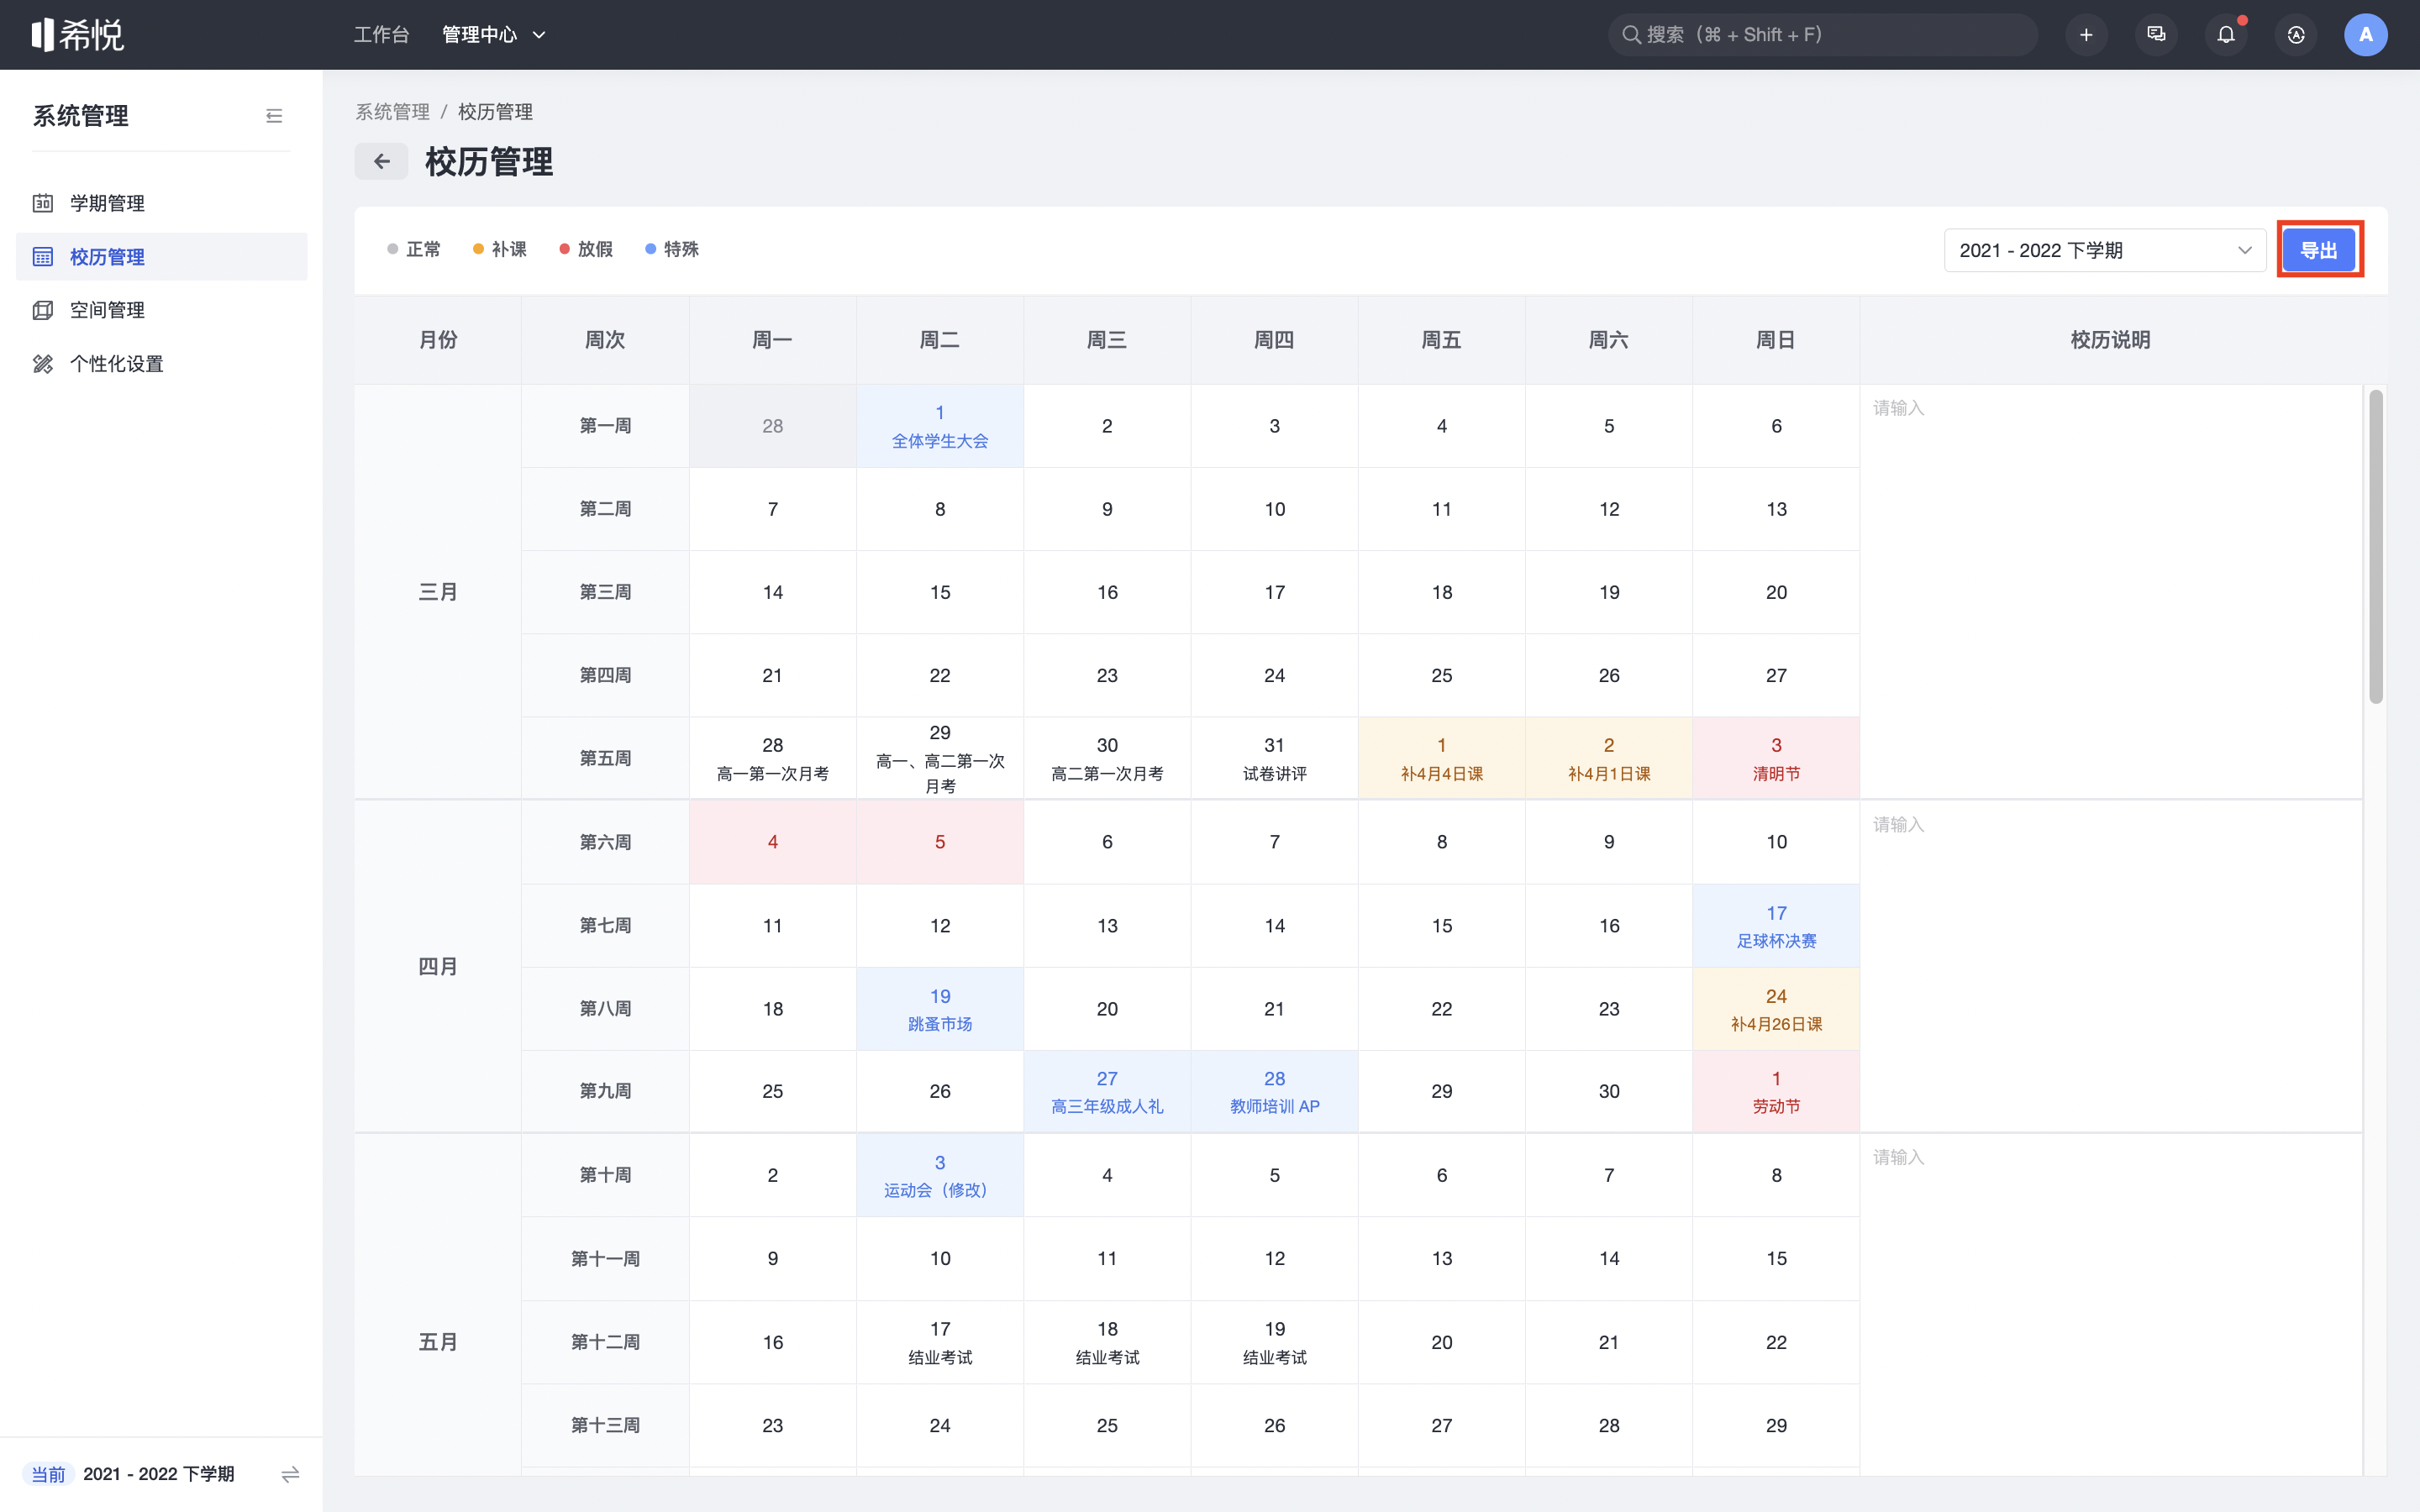Viewport: 2420px width, 1512px height.
Task: Select the 教师培训 AP day cell
Action: (1274, 1091)
